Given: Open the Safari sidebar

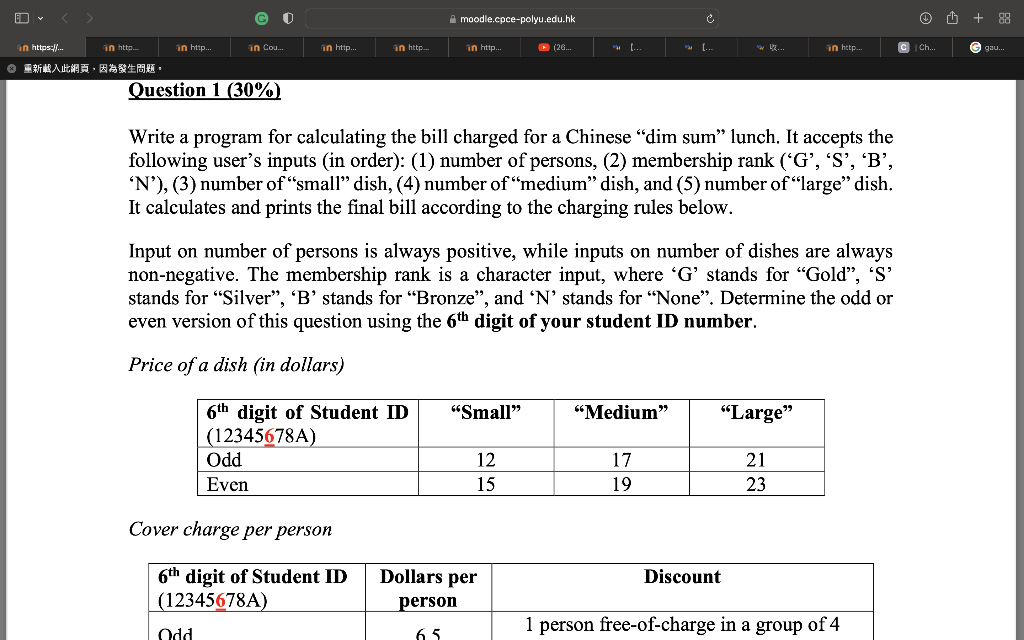Looking at the screenshot, I should 20,17.
